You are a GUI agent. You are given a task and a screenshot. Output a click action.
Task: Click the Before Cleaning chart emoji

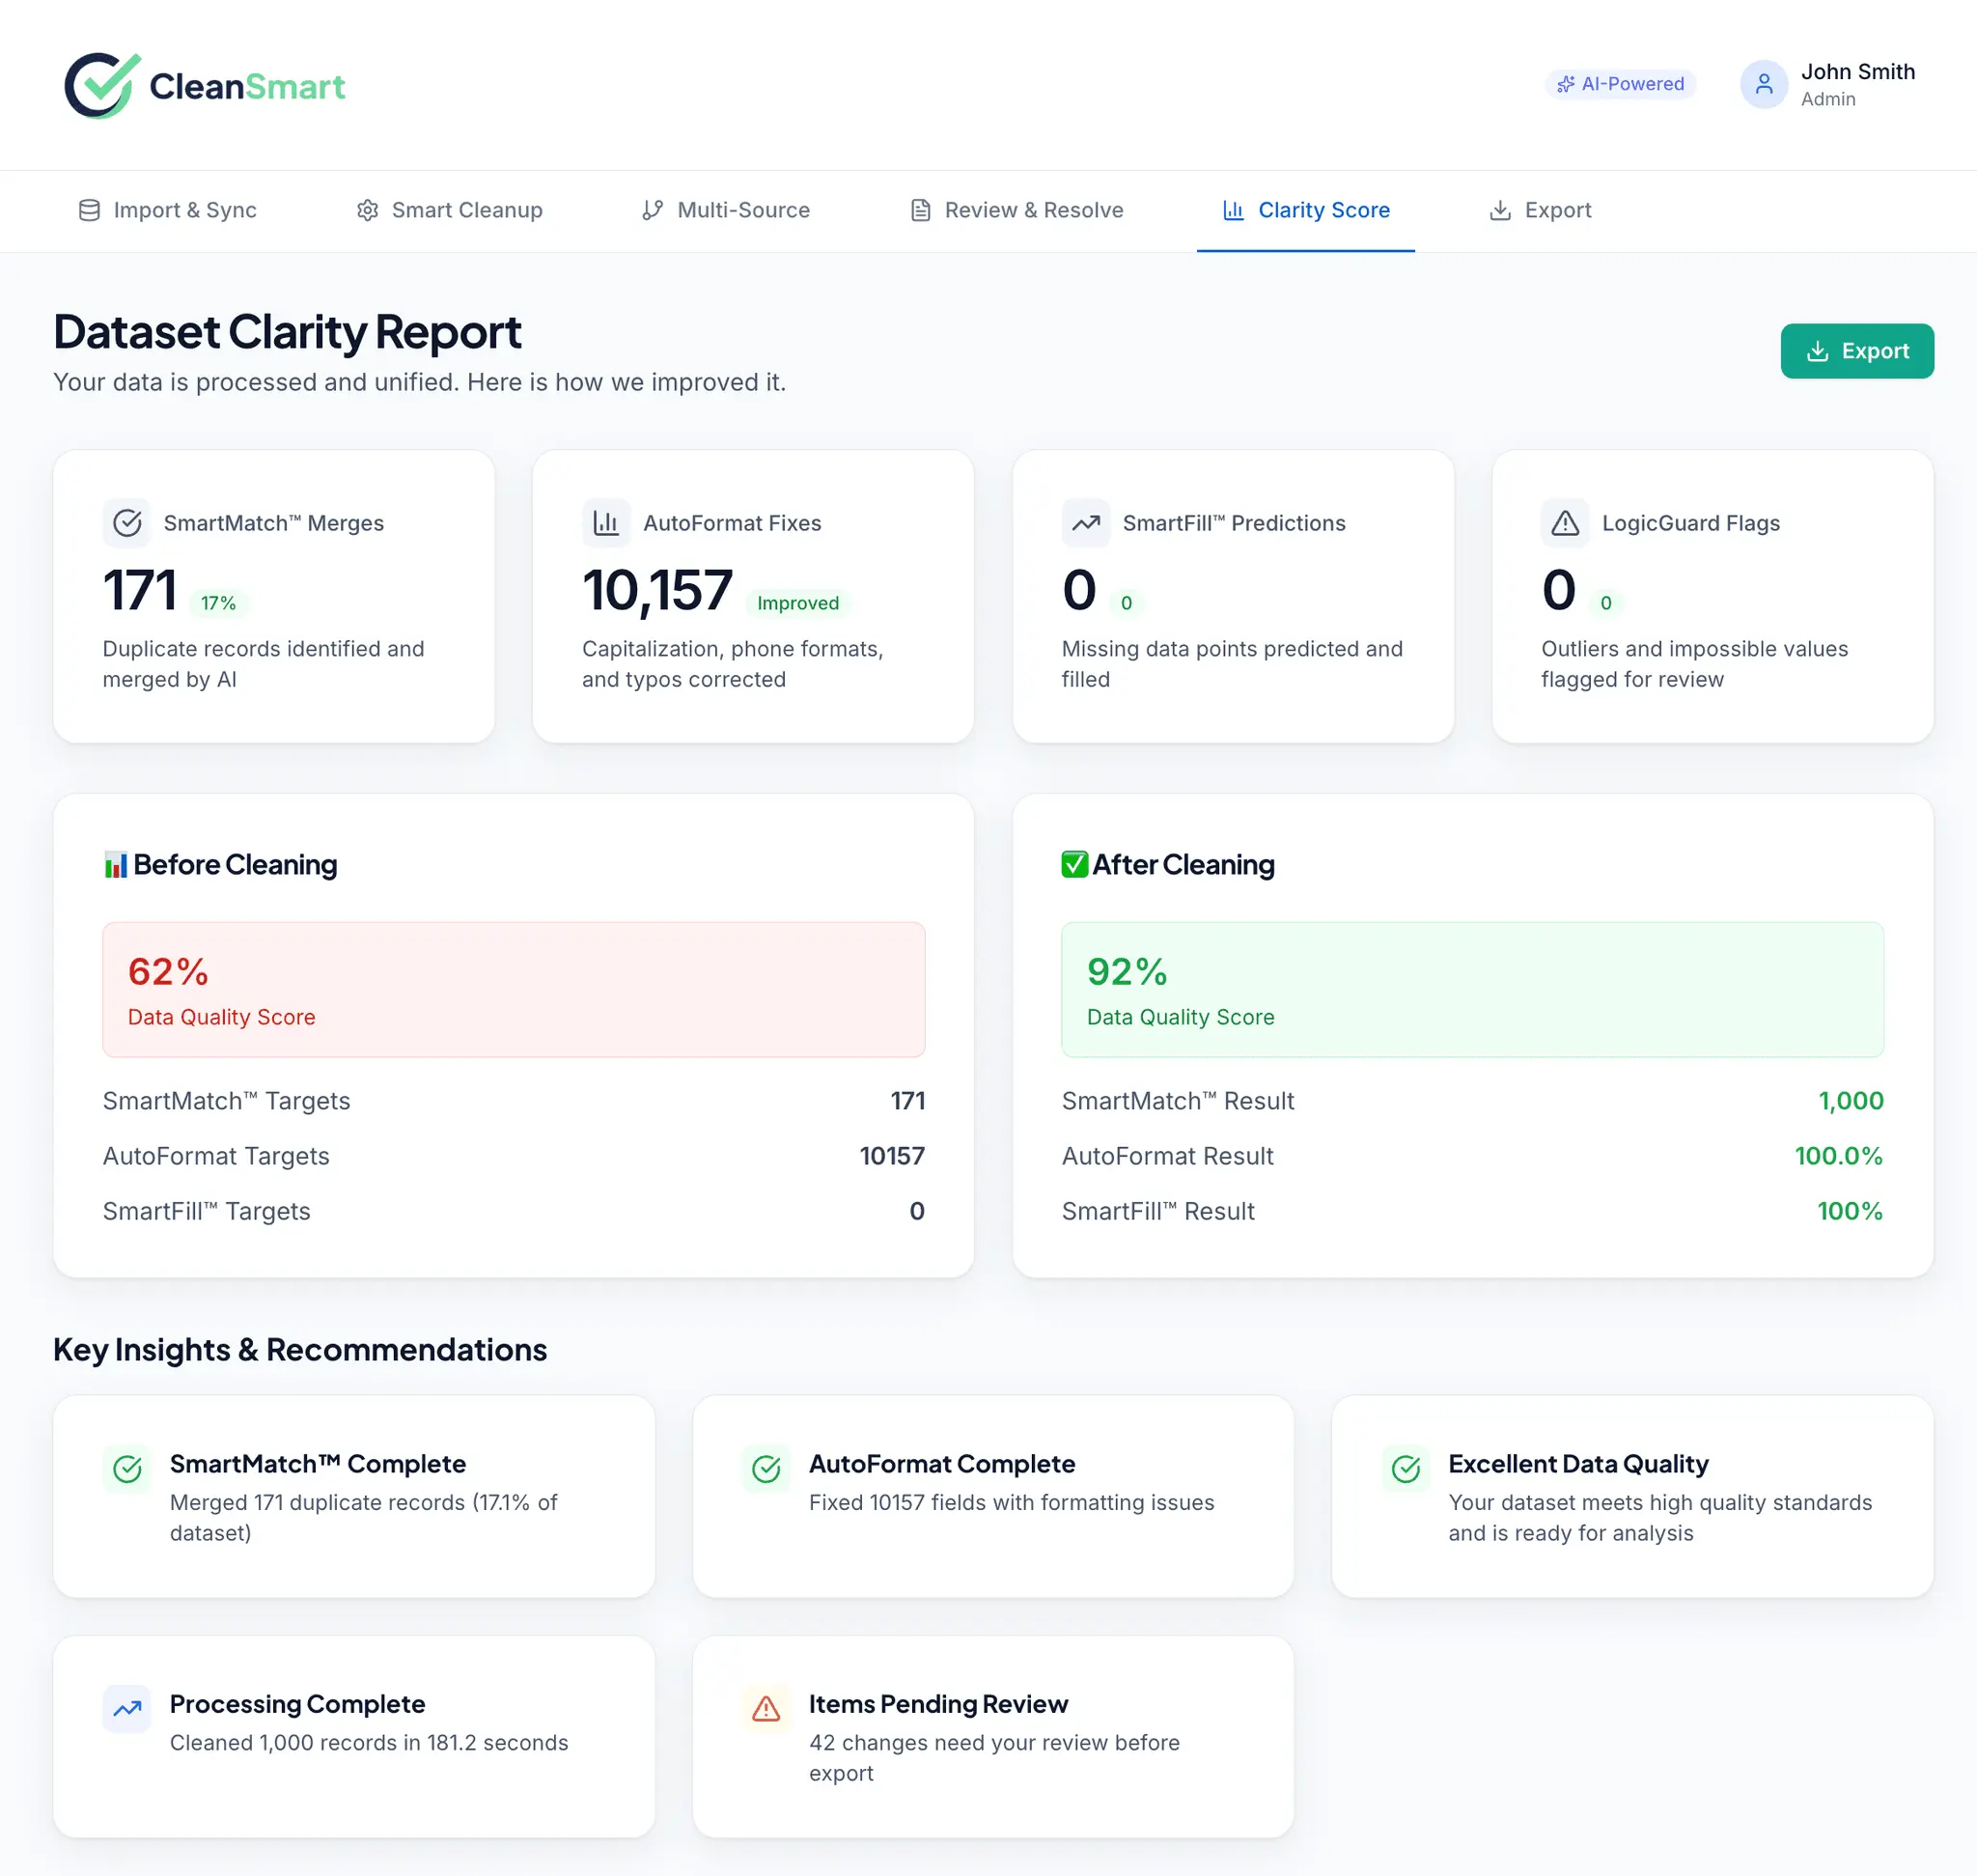[x=116, y=865]
